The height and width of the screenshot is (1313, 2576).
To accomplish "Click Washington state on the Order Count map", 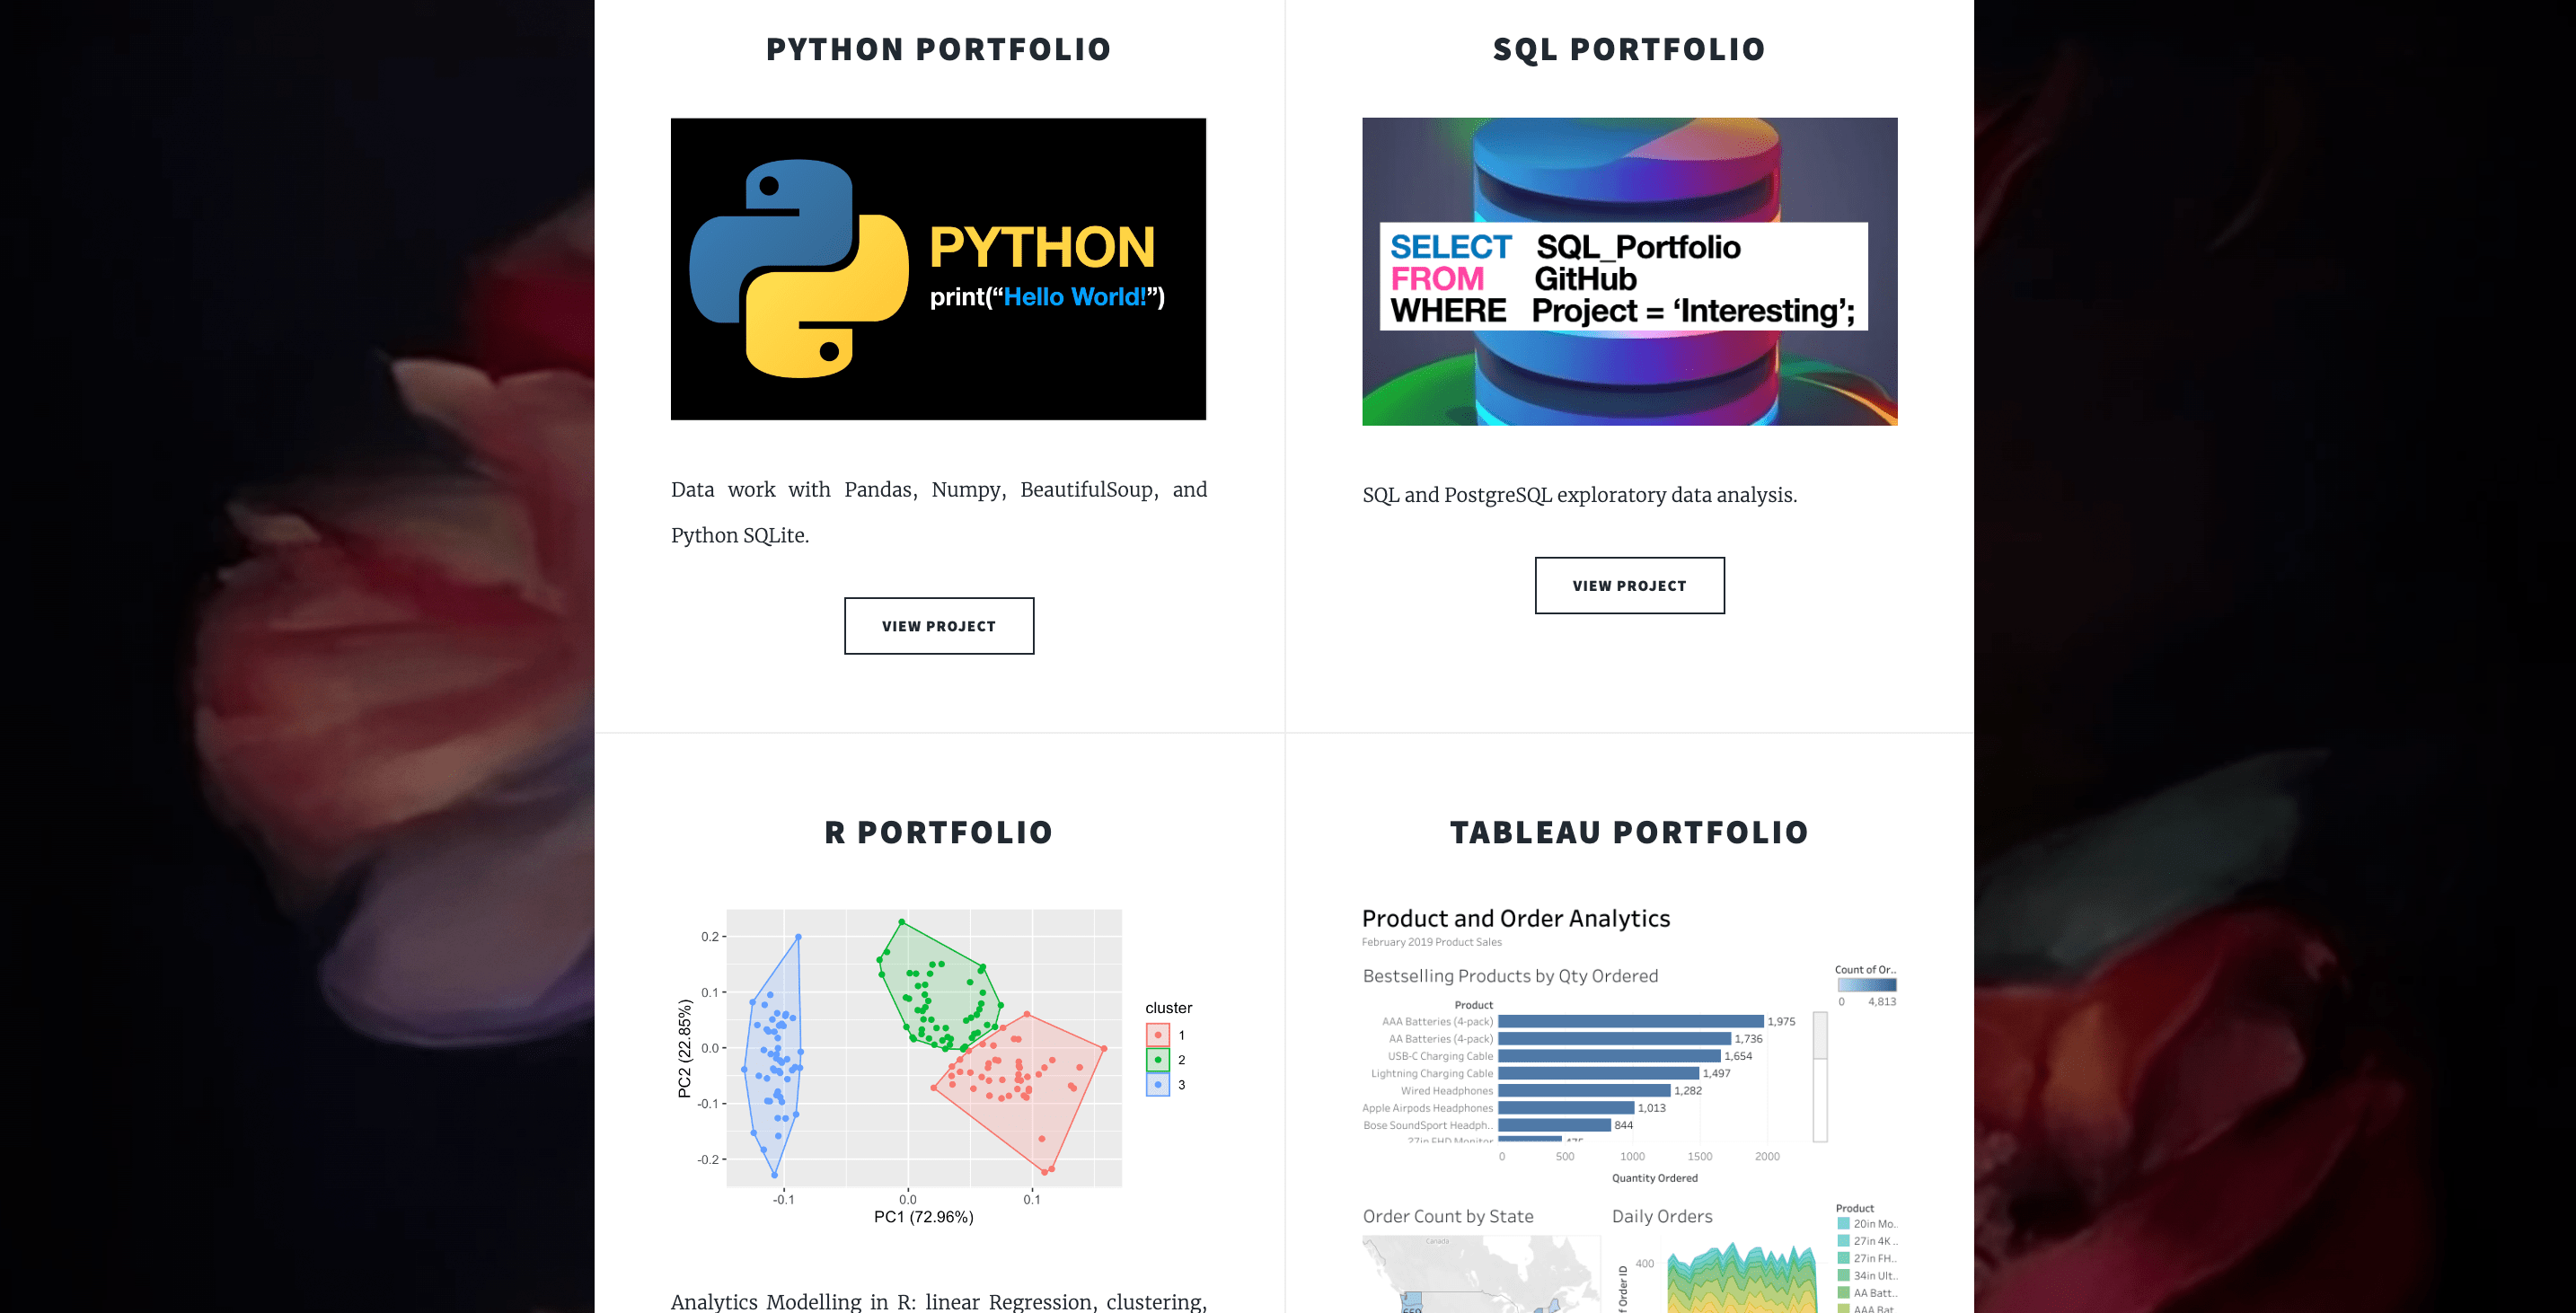I will coord(1412,1303).
